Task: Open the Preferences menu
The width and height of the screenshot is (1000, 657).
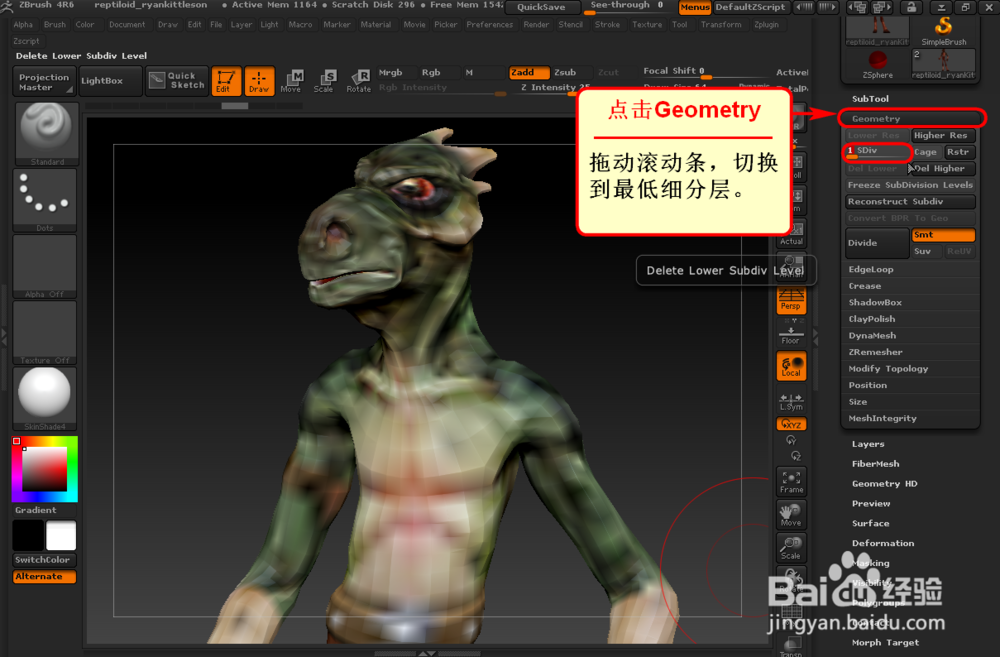Action: (x=490, y=25)
